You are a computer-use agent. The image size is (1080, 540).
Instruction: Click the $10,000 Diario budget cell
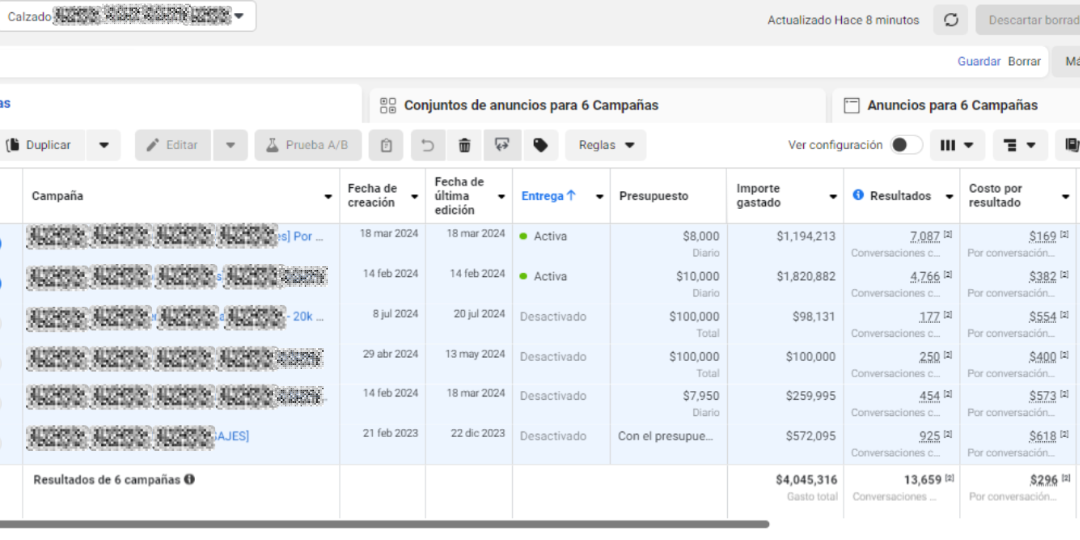(x=668, y=284)
